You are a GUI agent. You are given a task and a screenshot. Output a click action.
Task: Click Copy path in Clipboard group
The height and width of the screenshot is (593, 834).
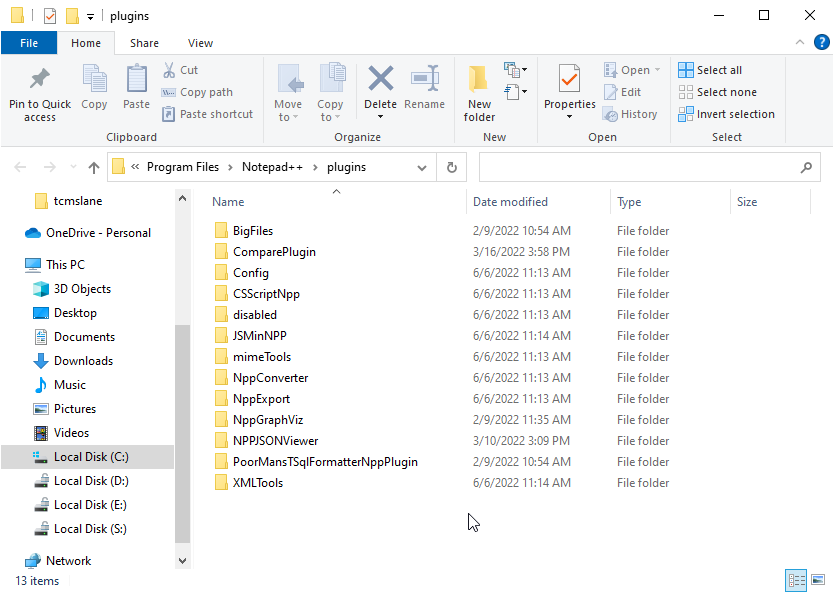point(197,92)
